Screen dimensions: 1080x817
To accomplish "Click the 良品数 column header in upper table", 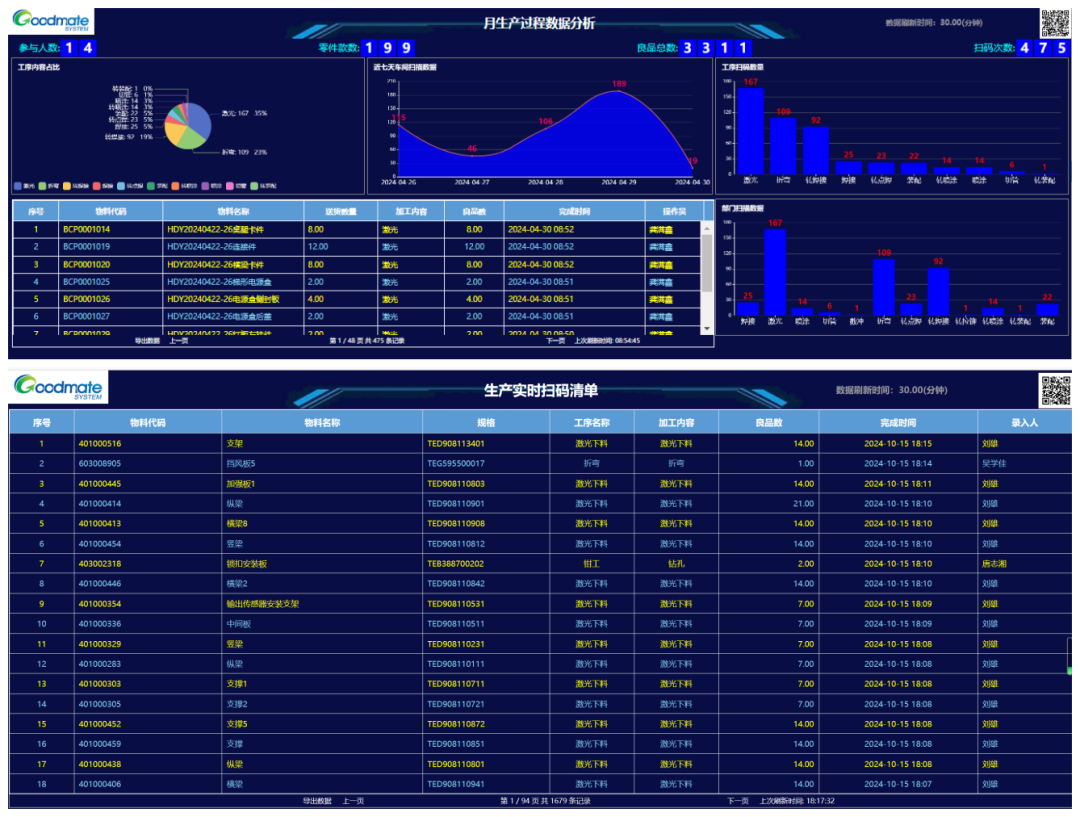I will click(474, 211).
